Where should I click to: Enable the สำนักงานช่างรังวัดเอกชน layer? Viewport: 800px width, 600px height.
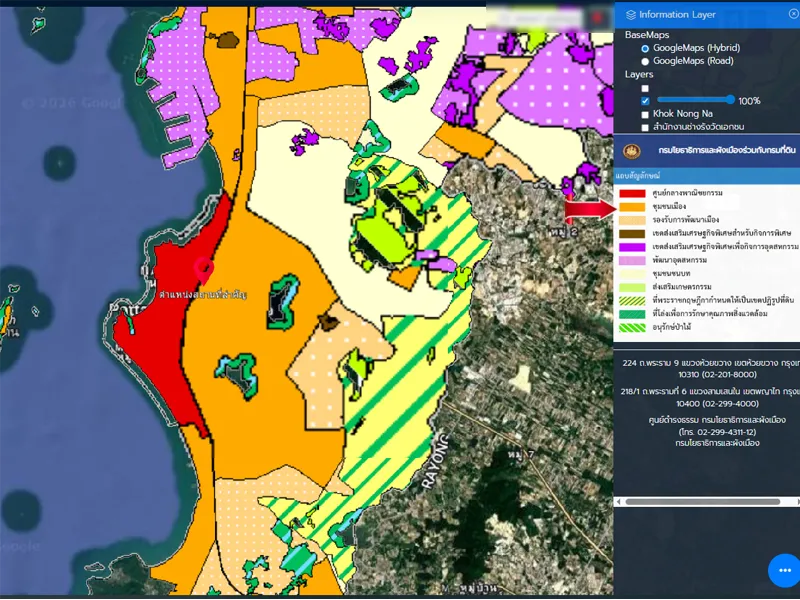(x=645, y=127)
